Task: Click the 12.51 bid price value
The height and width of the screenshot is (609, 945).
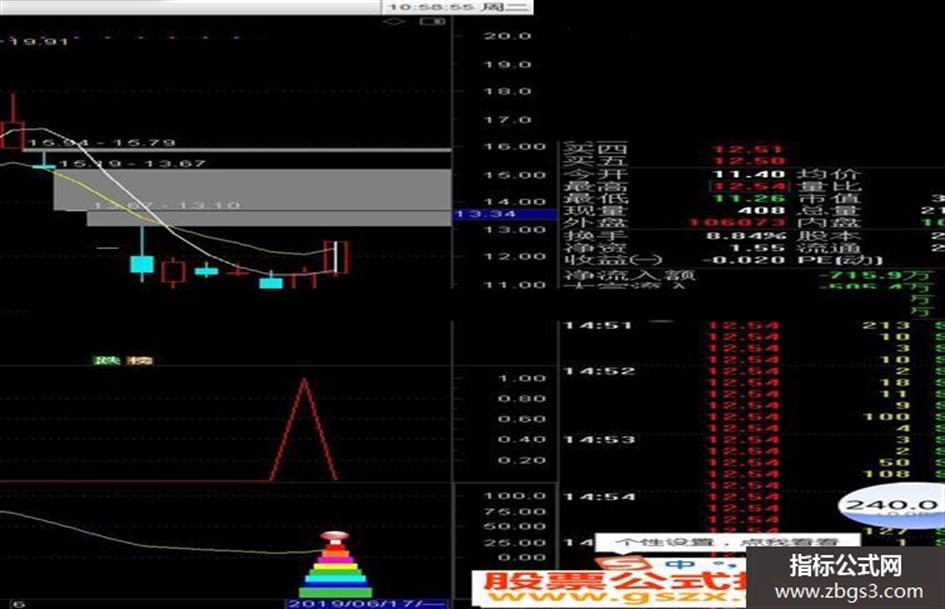Action: click(x=749, y=149)
